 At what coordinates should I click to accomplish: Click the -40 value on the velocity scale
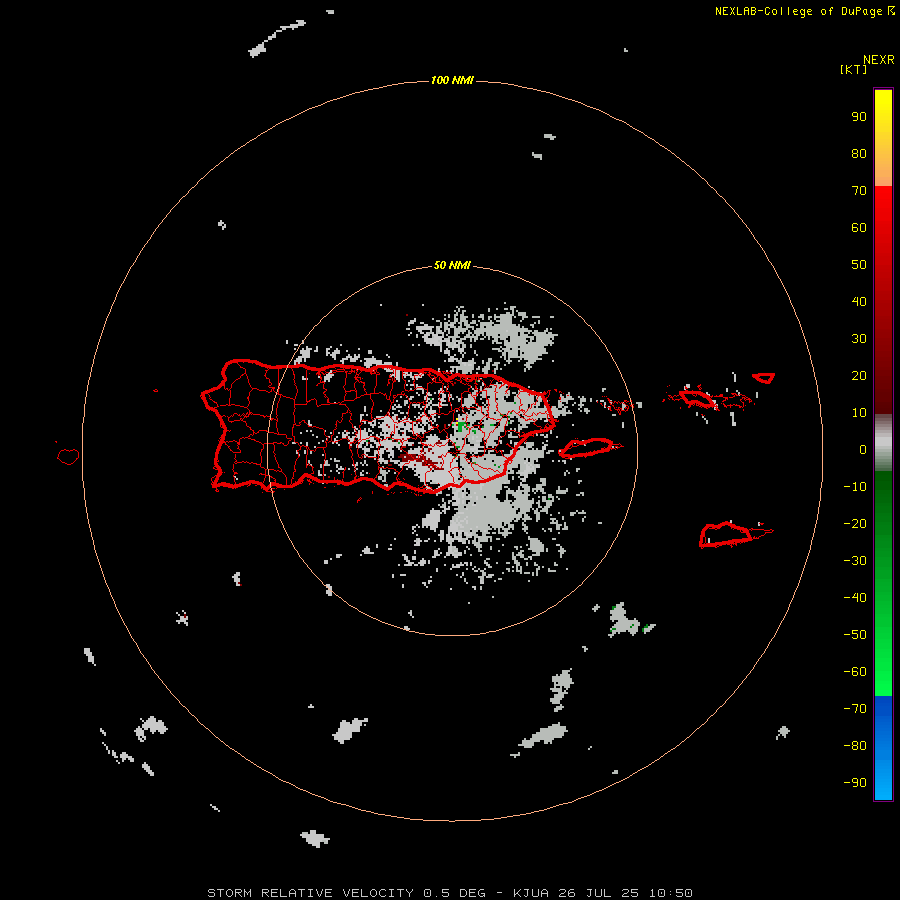pos(855,598)
